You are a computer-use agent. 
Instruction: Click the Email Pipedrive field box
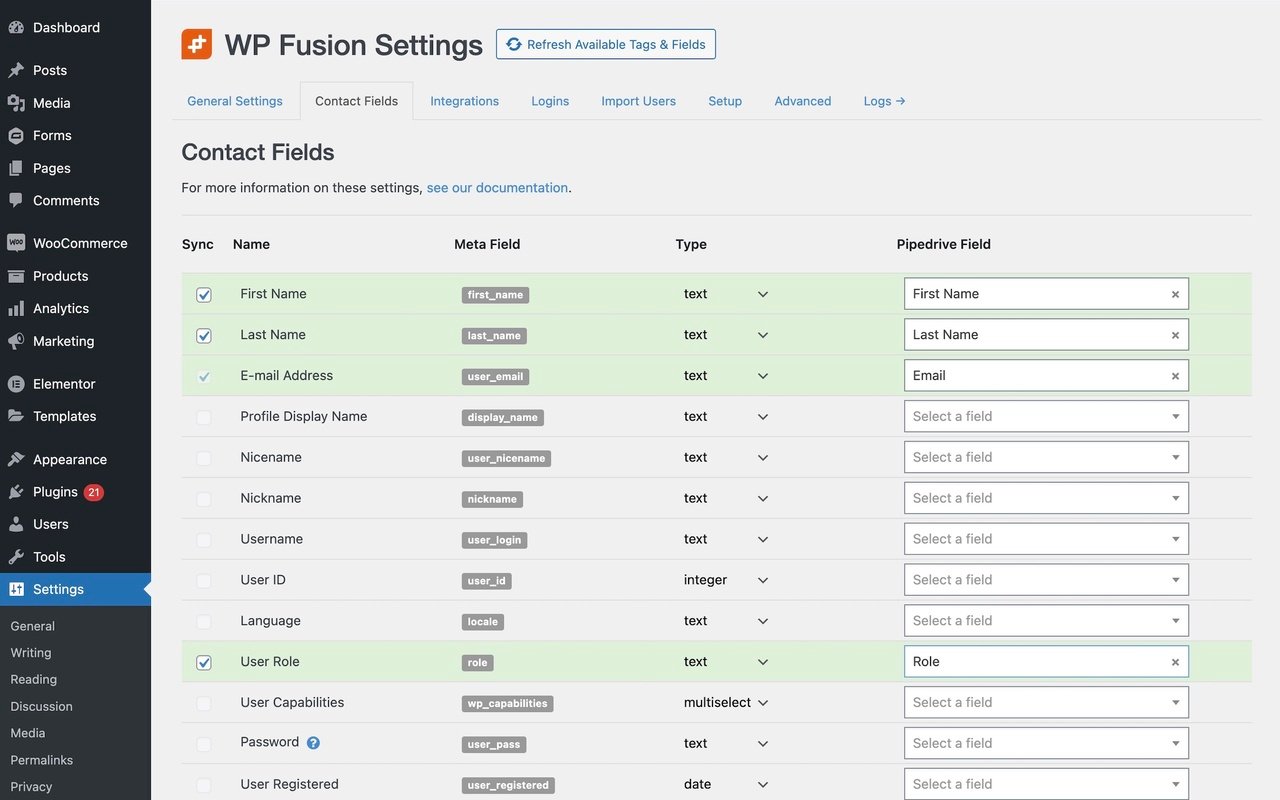pyautogui.click(x=1035, y=376)
